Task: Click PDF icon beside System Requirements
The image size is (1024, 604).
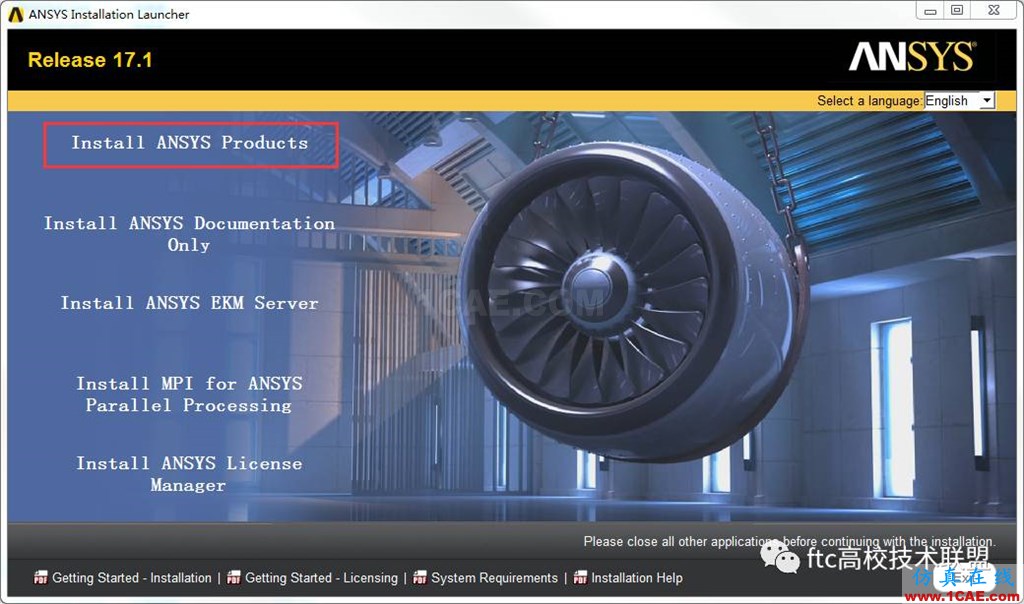Action: point(420,577)
